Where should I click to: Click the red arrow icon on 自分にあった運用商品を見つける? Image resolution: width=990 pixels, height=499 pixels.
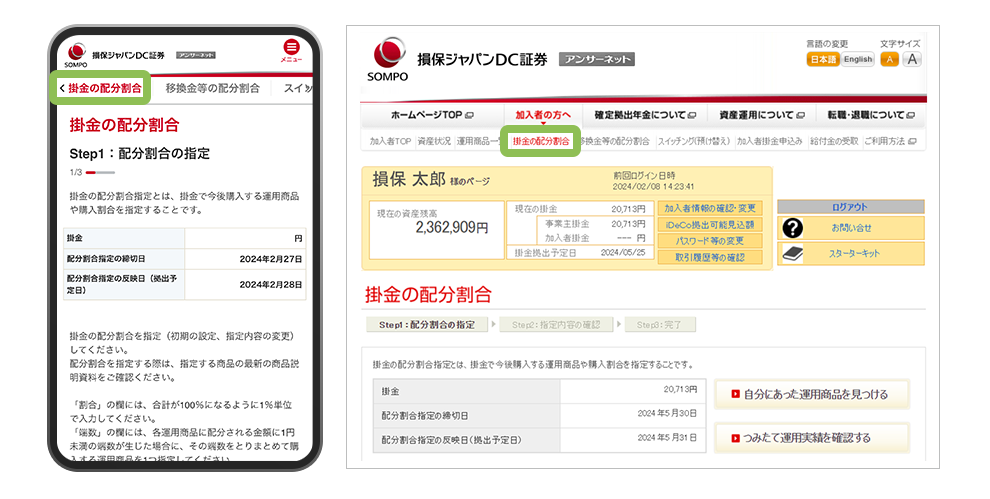tap(735, 394)
